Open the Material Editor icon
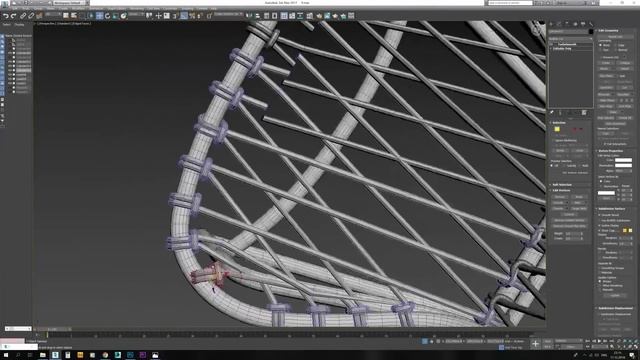This screenshot has width=640, height=360. (x=310, y=16)
